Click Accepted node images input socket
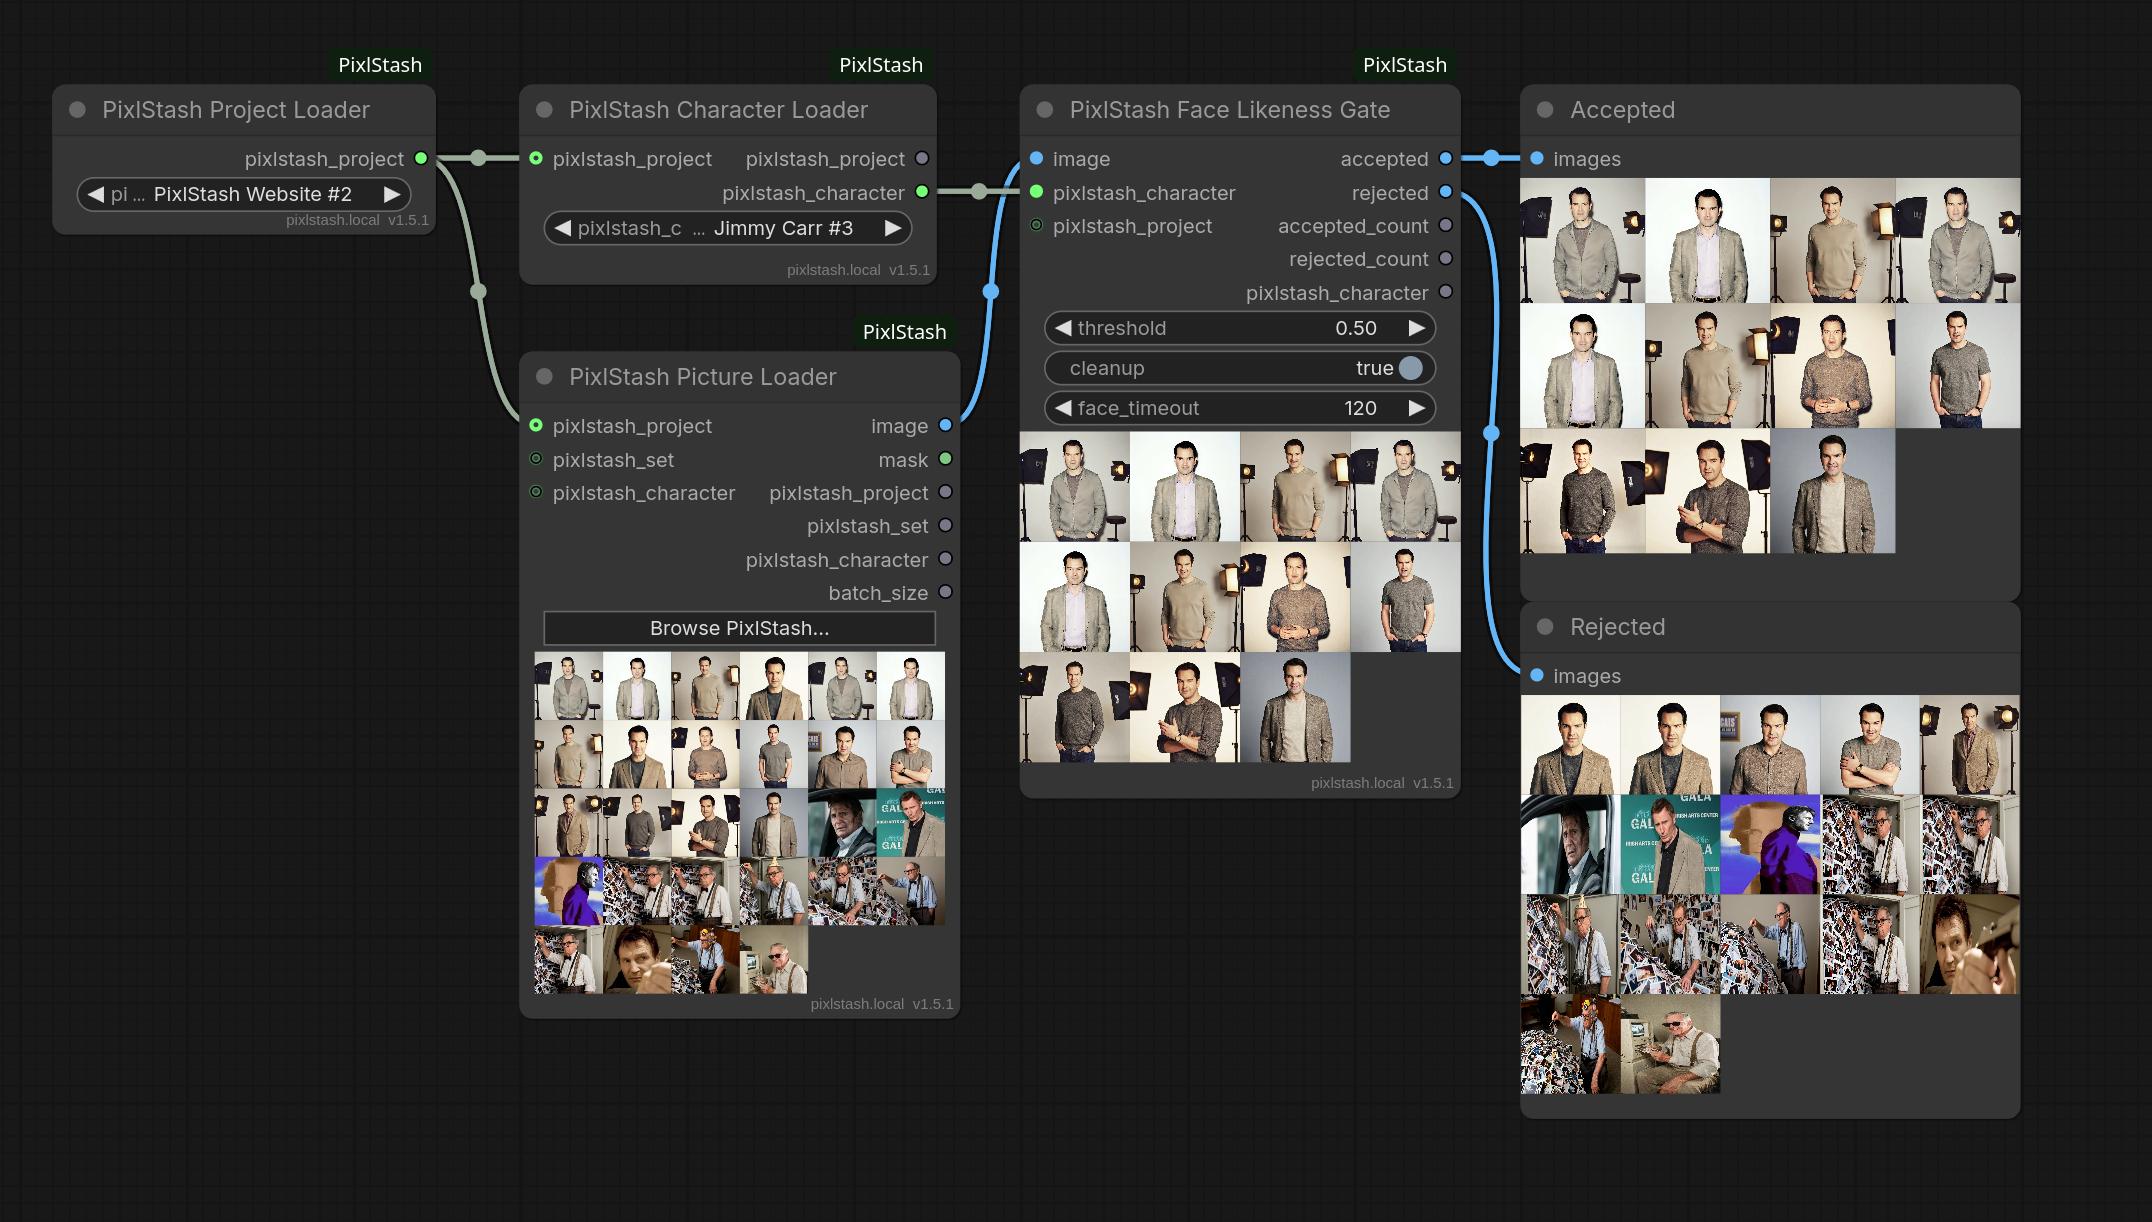 pos(1537,158)
